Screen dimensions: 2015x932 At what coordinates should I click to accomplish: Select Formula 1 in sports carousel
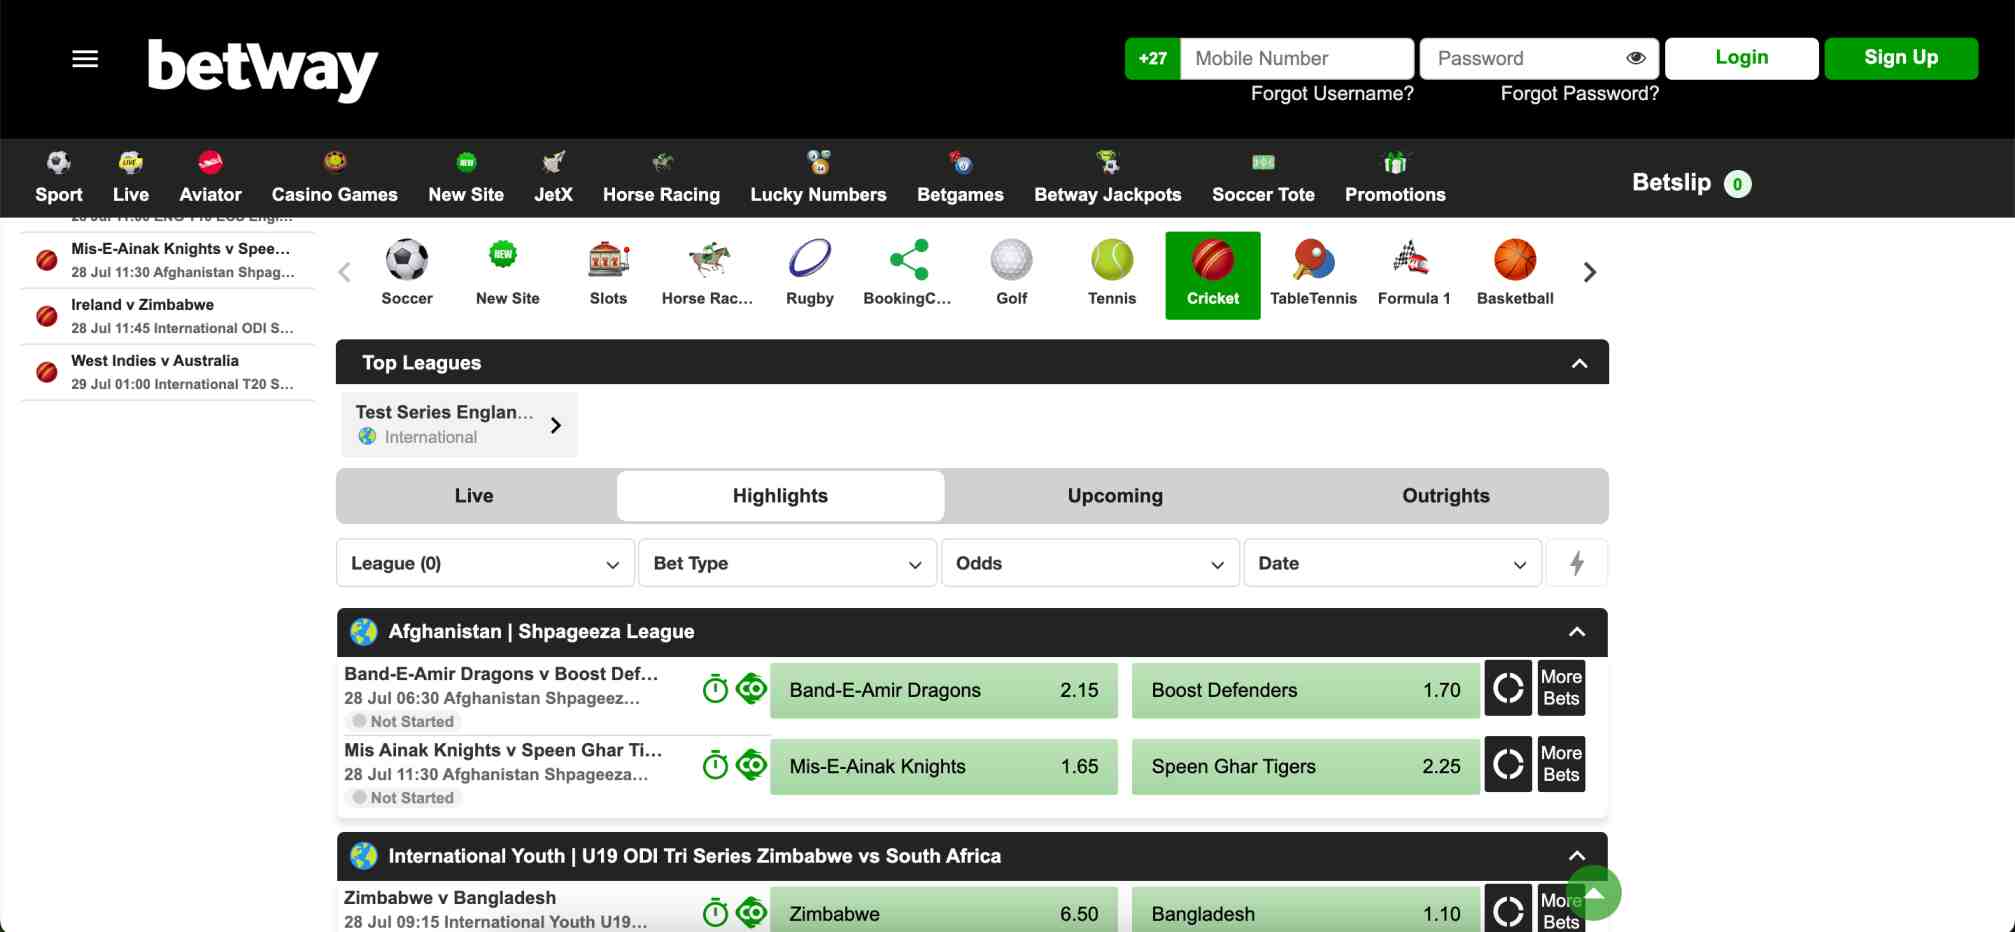(1414, 274)
